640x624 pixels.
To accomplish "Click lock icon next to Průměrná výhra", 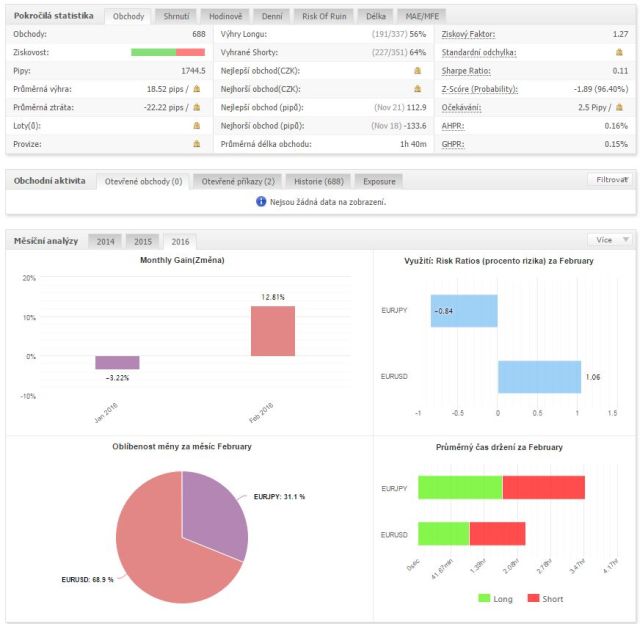I will (x=196, y=89).
